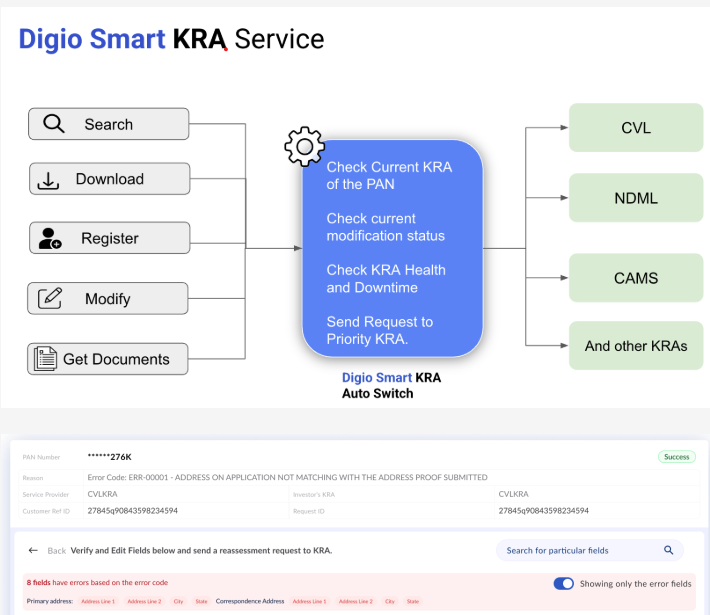
Task: Click the Download tray icon
Action: (49, 180)
